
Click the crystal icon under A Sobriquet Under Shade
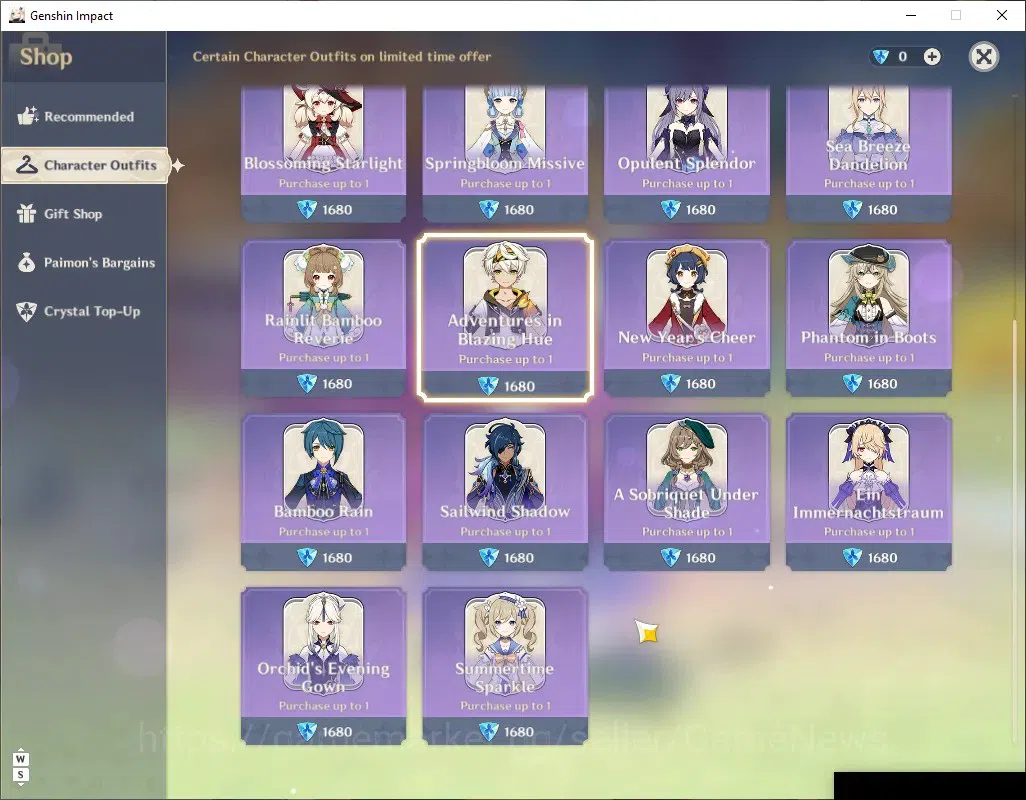point(671,557)
